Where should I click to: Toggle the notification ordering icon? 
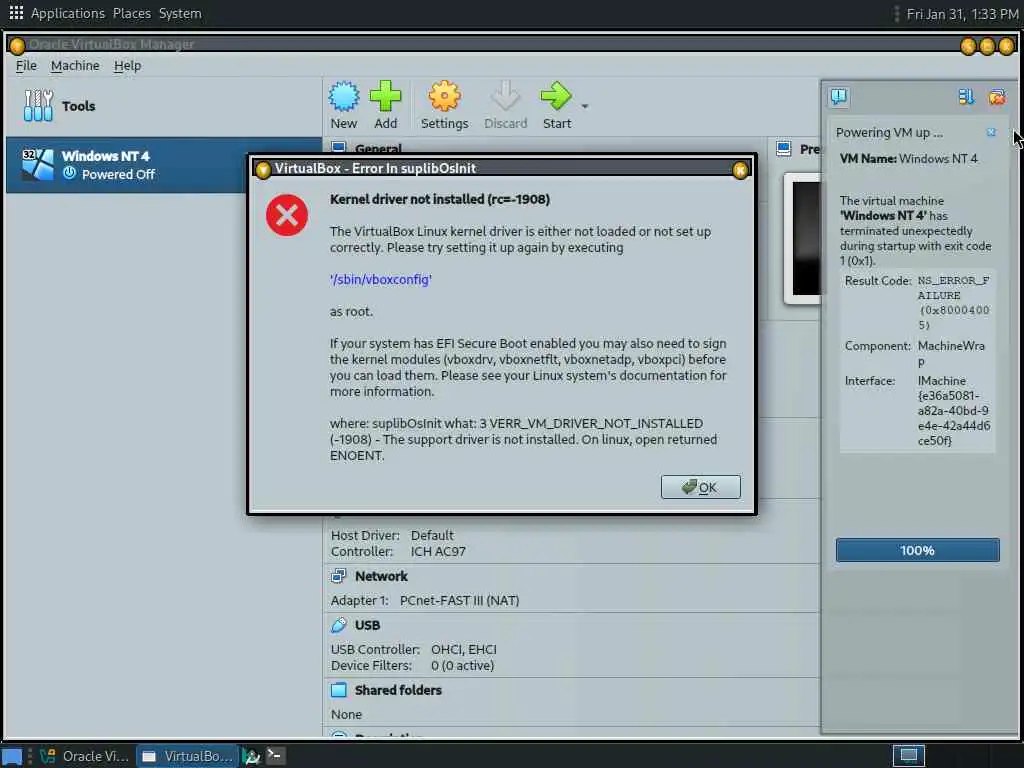click(966, 97)
